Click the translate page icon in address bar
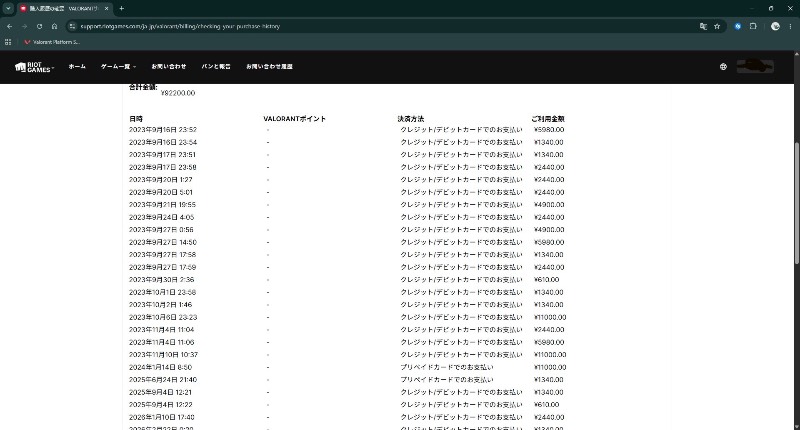Screen dimensions: 800x430 [703, 26]
